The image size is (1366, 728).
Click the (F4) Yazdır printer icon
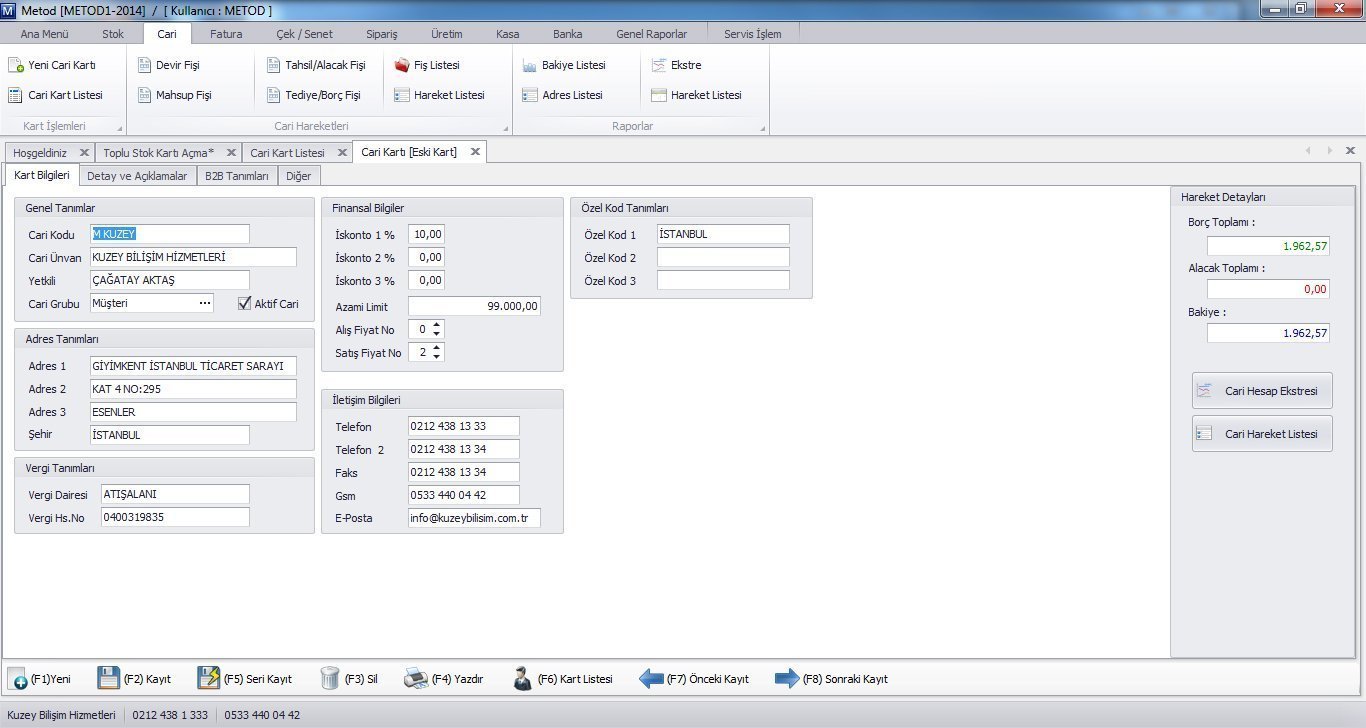click(416, 678)
